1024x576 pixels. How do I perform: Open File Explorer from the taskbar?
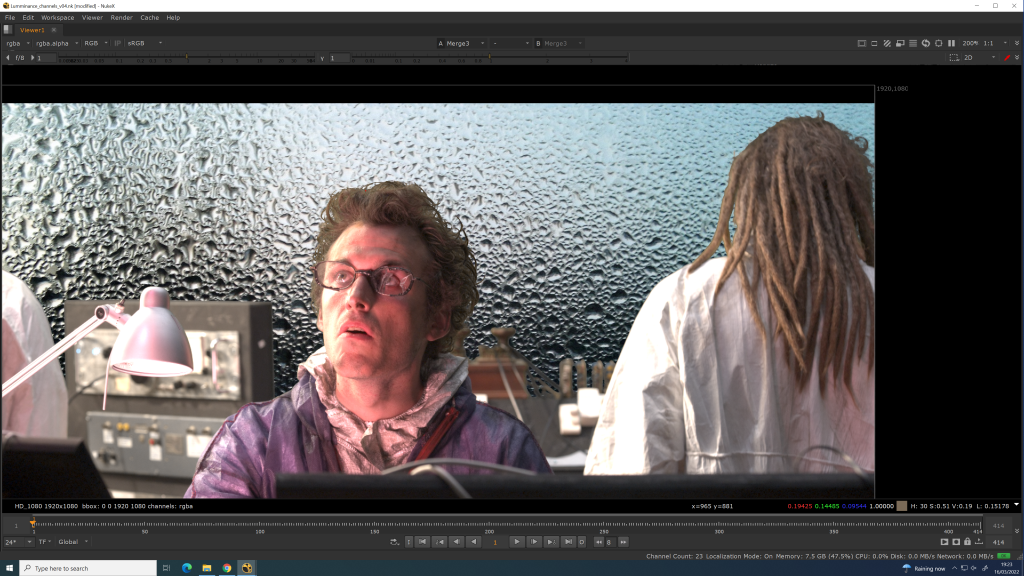(207, 568)
